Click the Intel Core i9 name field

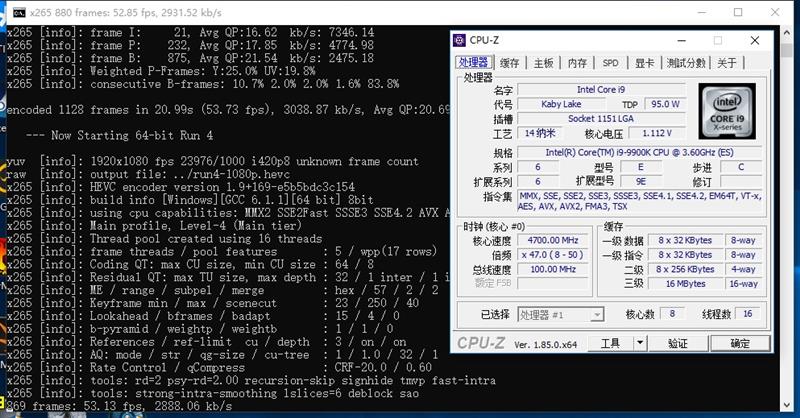click(601, 90)
